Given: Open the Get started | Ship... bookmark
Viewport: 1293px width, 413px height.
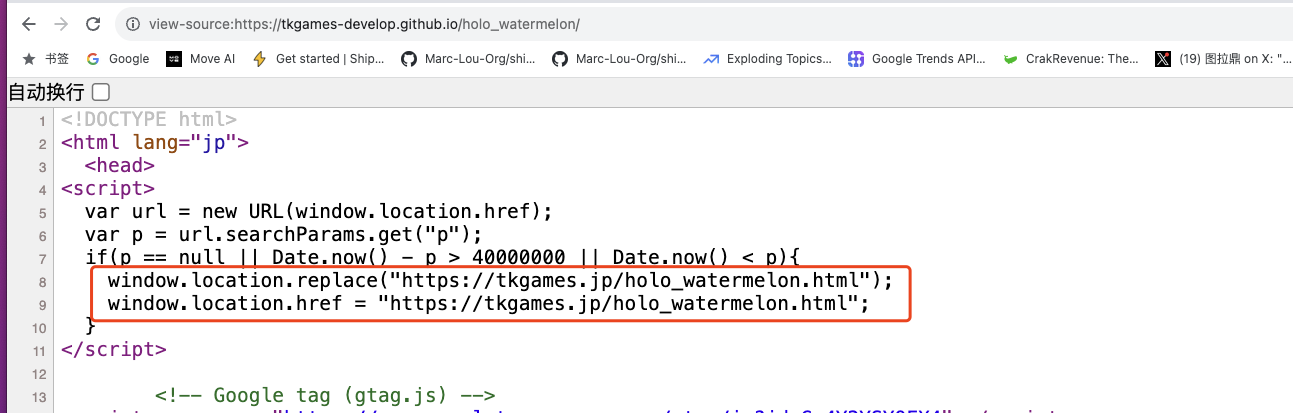Looking at the screenshot, I should [x=319, y=59].
